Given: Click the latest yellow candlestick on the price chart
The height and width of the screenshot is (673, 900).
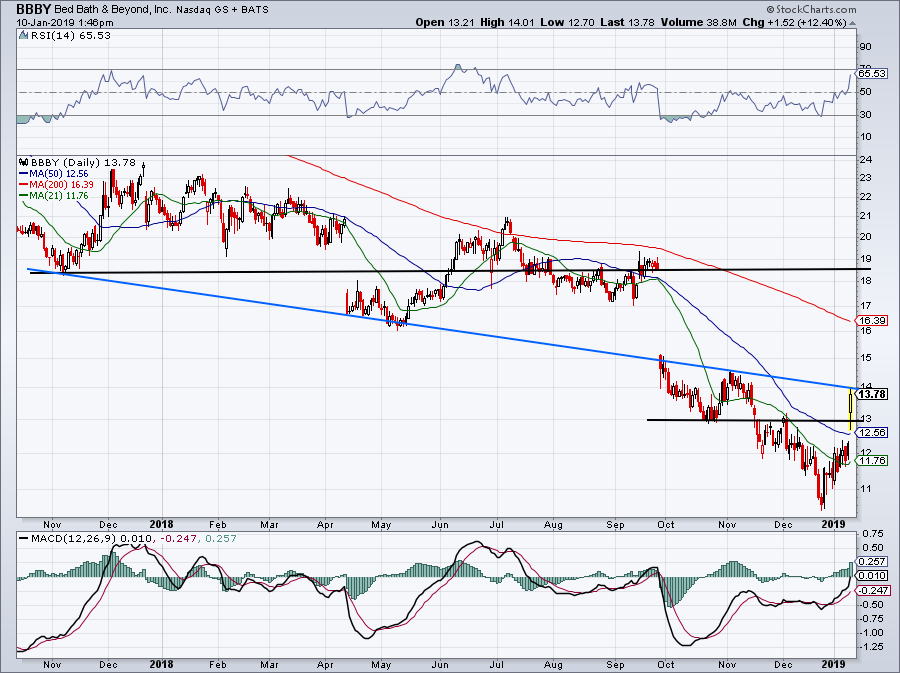Looking at the screenshot, I should click(850, 409).
